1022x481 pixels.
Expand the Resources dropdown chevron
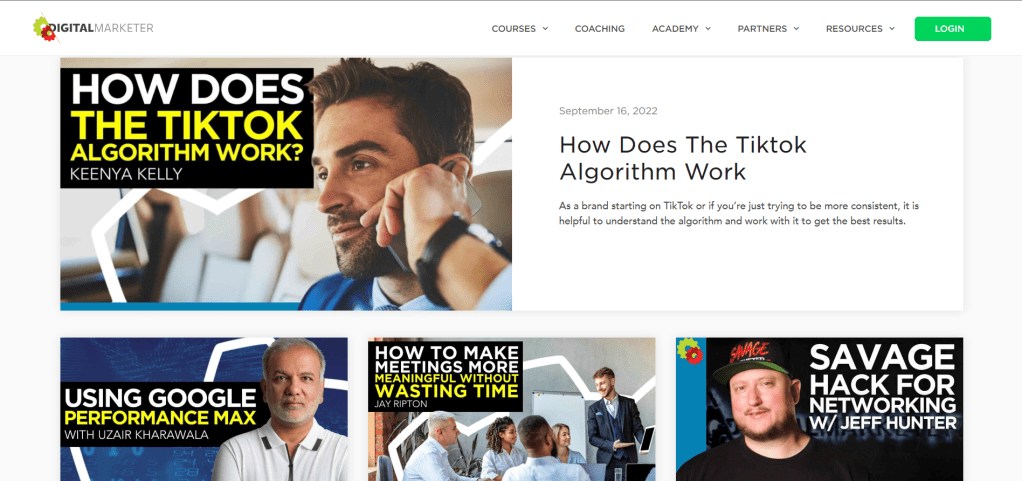(892, 29)
